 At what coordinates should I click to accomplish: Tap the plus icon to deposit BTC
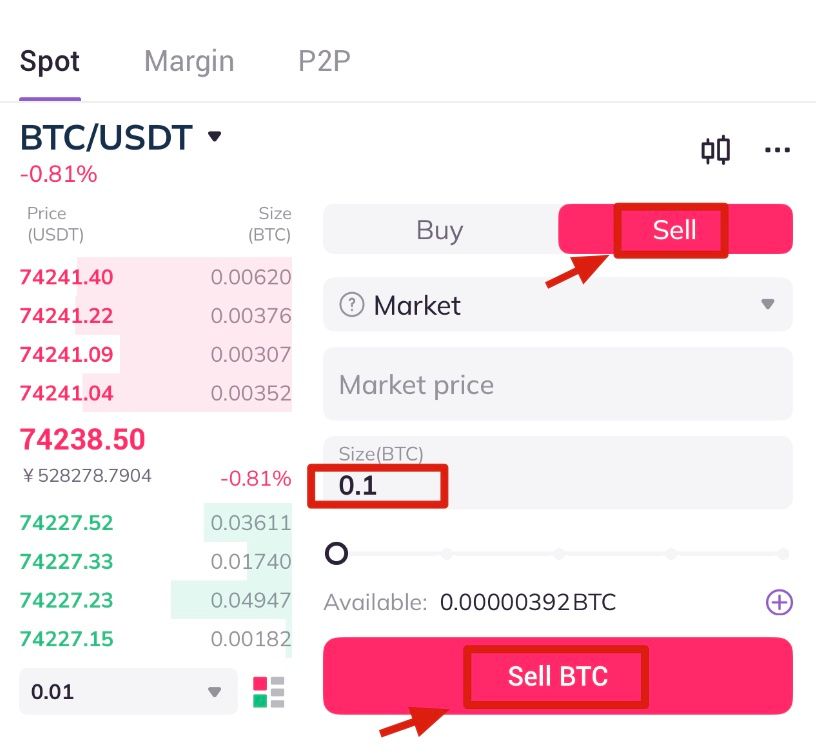coord(778,602)
